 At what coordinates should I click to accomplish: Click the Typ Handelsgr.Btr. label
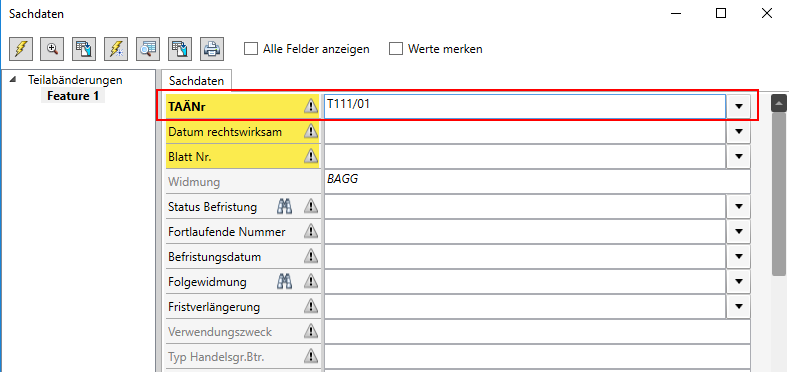[216, 357]
